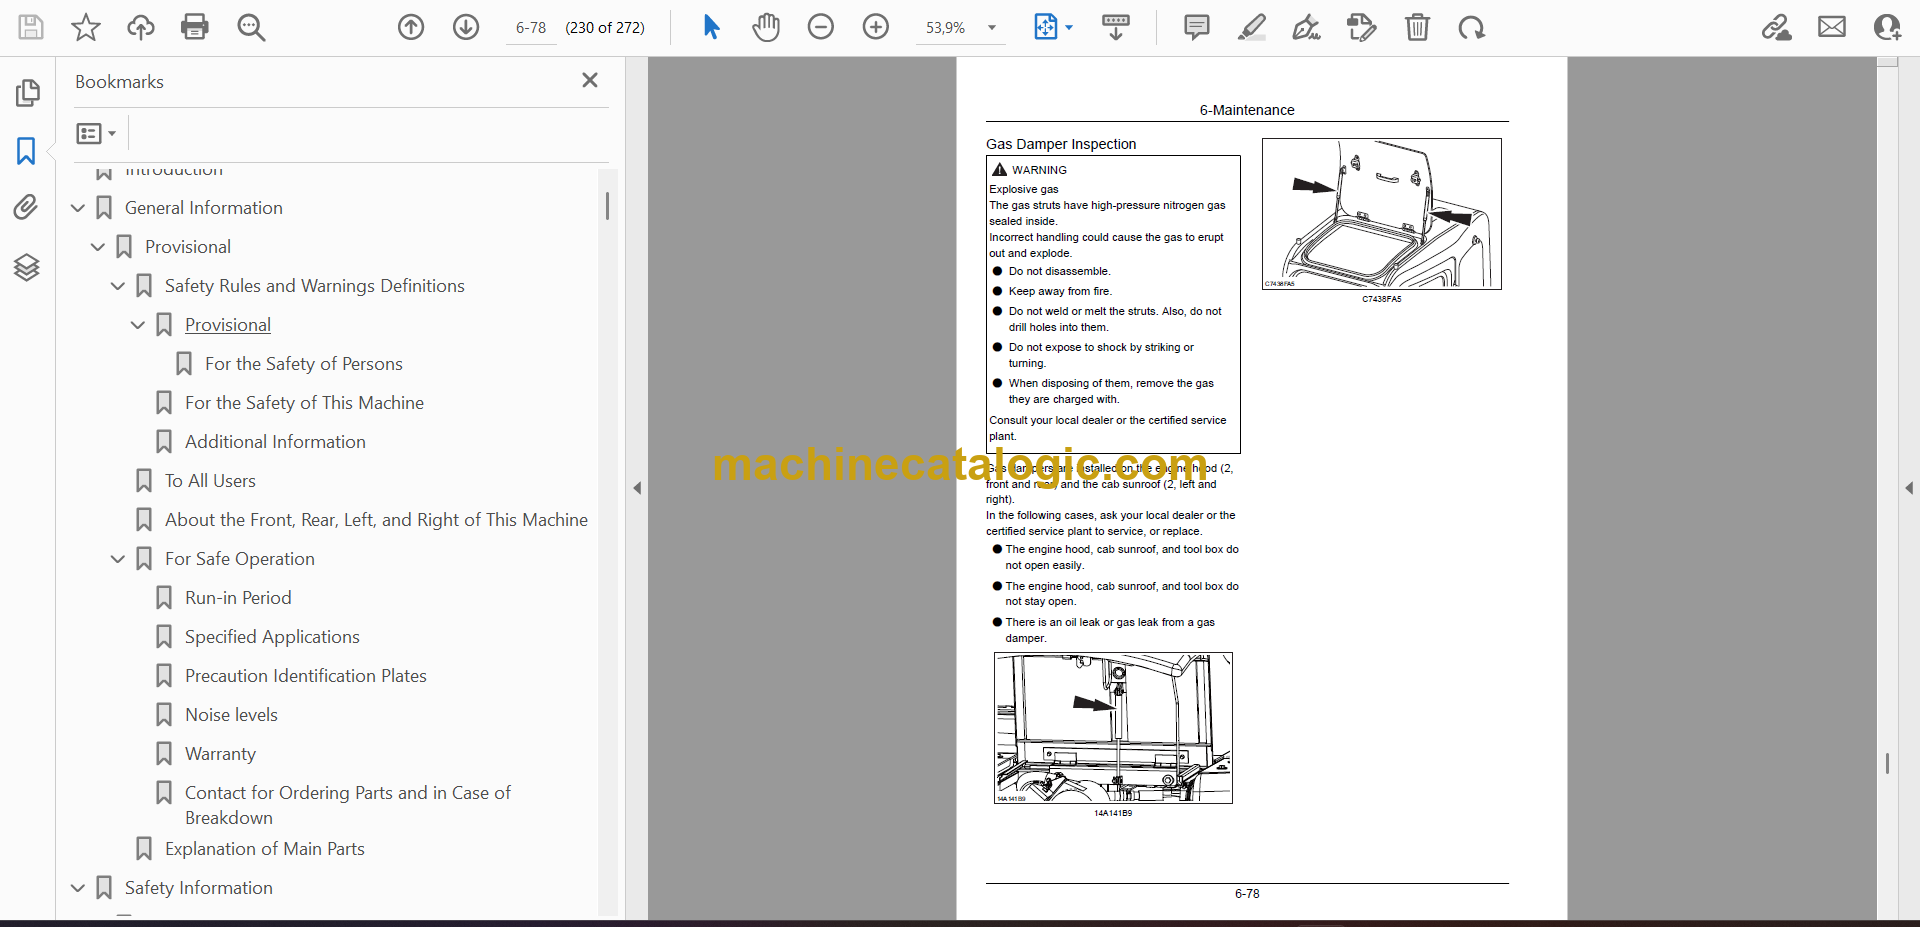
Task: Collapse the underlined Provisional bookmark chevron
Action: pyautogui.click(x=138, y=325)
